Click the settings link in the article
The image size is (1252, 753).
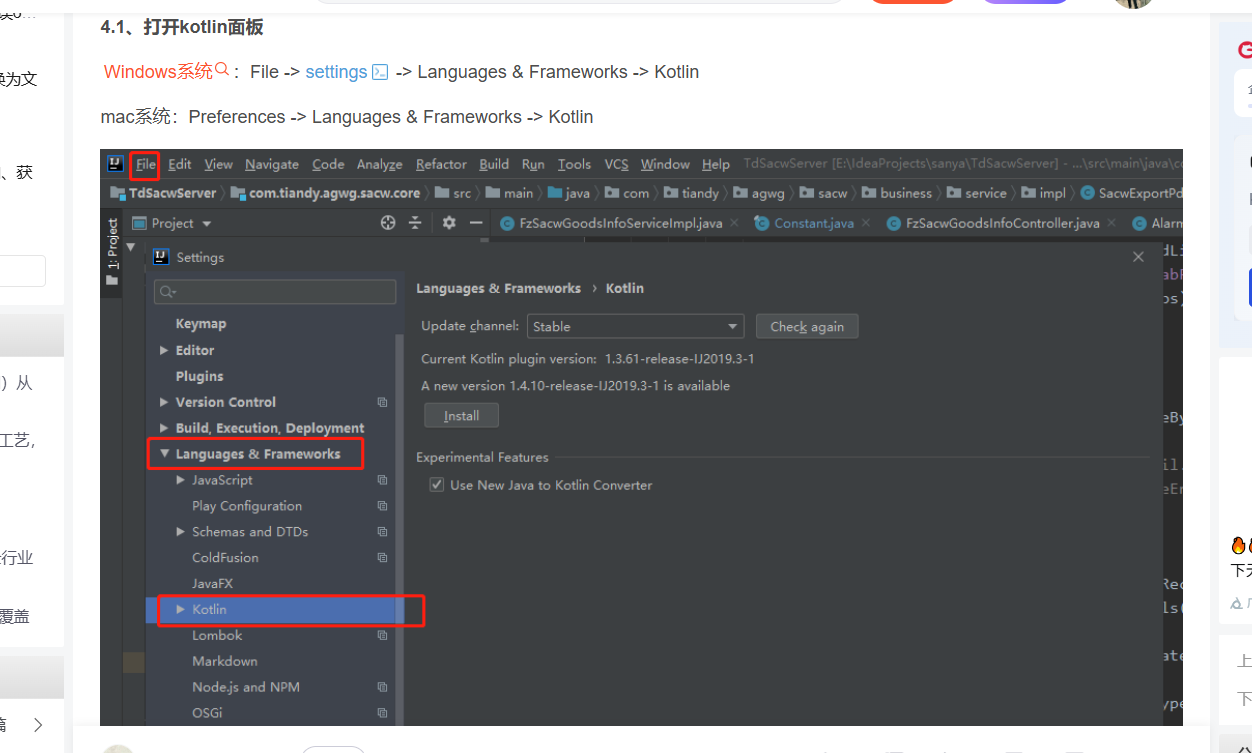click(x=336, y=72)
